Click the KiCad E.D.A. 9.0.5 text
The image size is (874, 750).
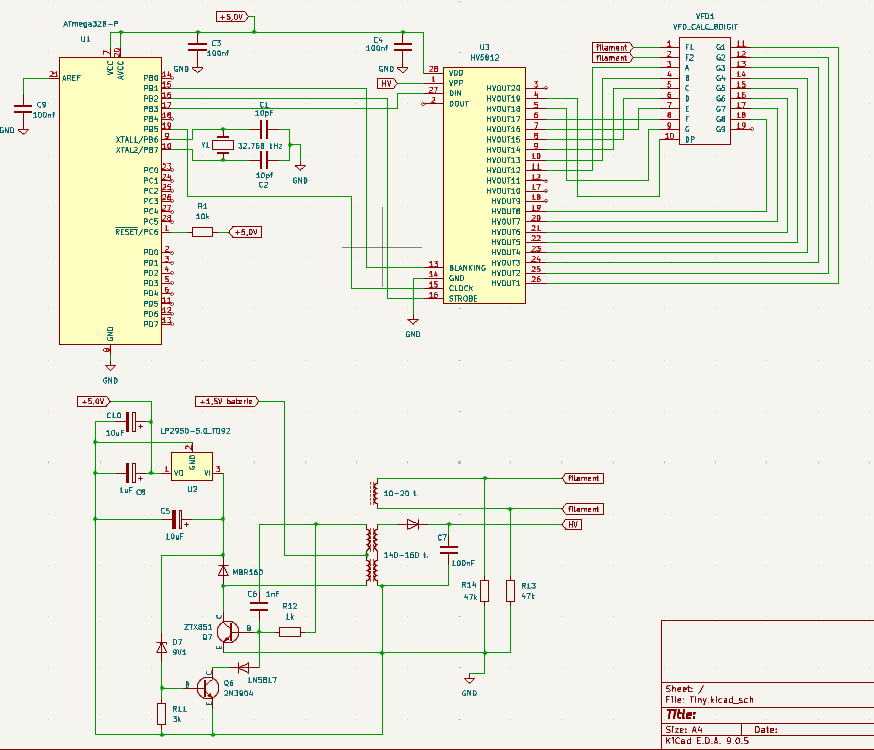point(707,741)
